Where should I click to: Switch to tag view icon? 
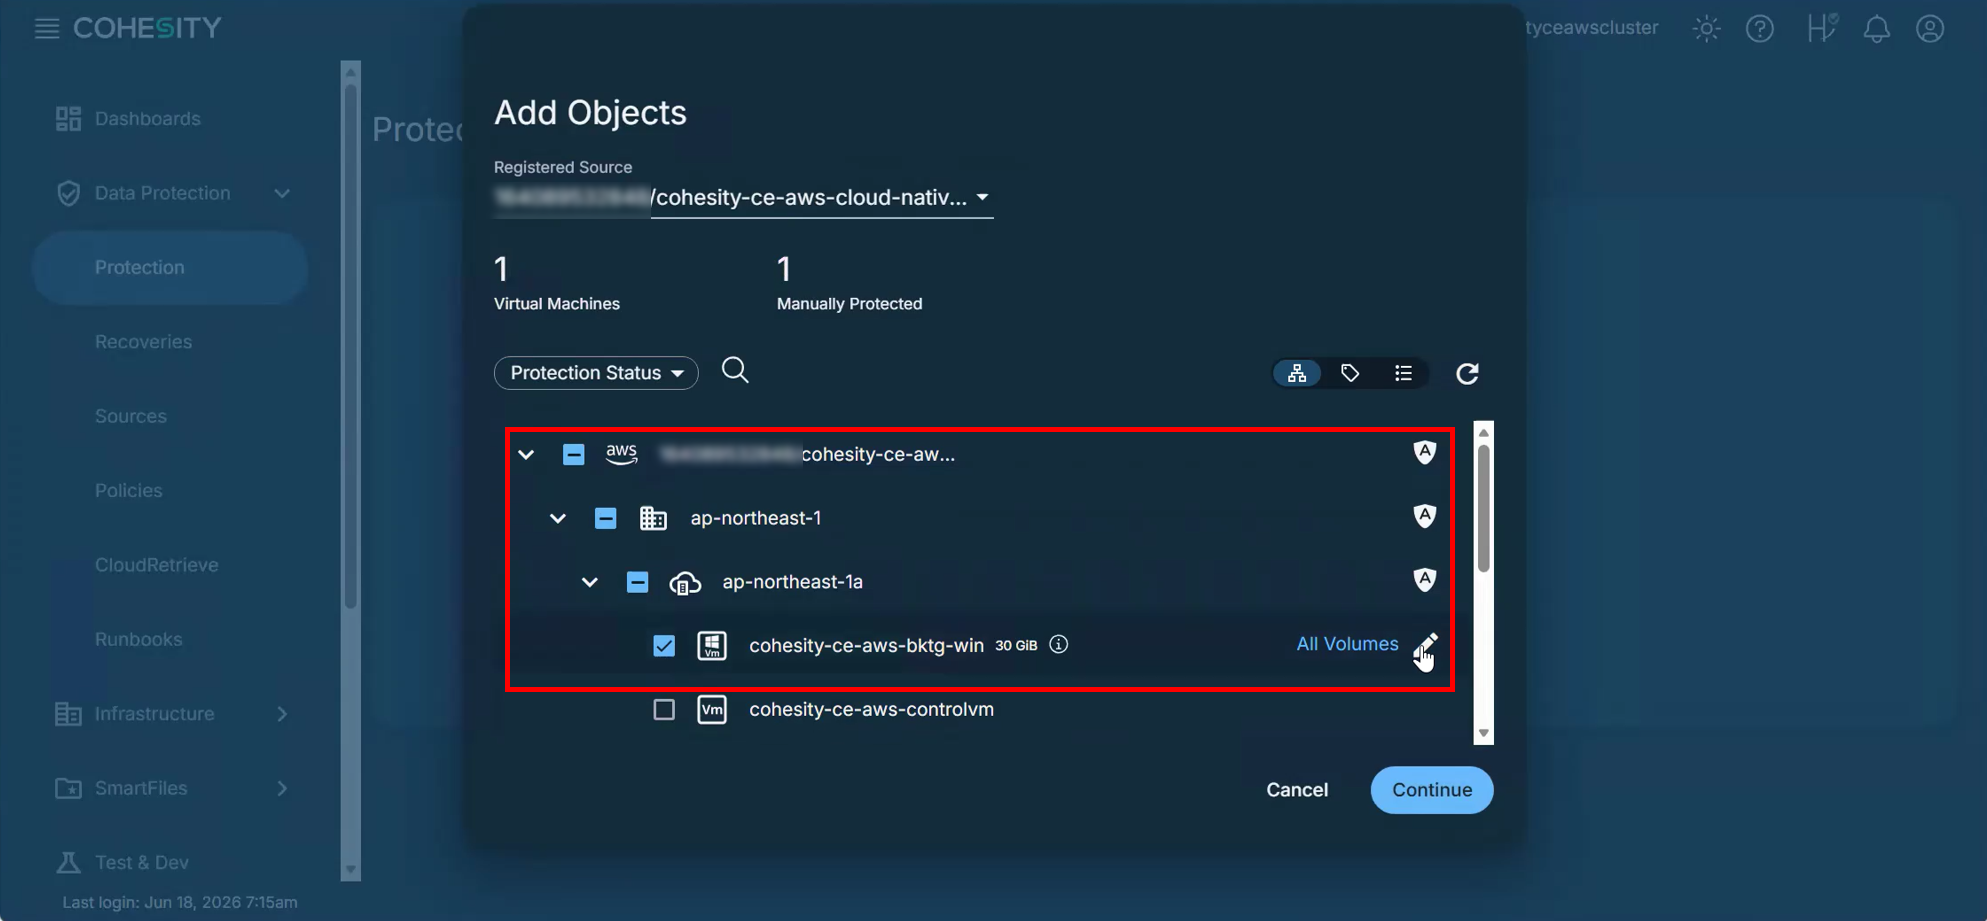pyautogui.click(x=1350, y=373)
